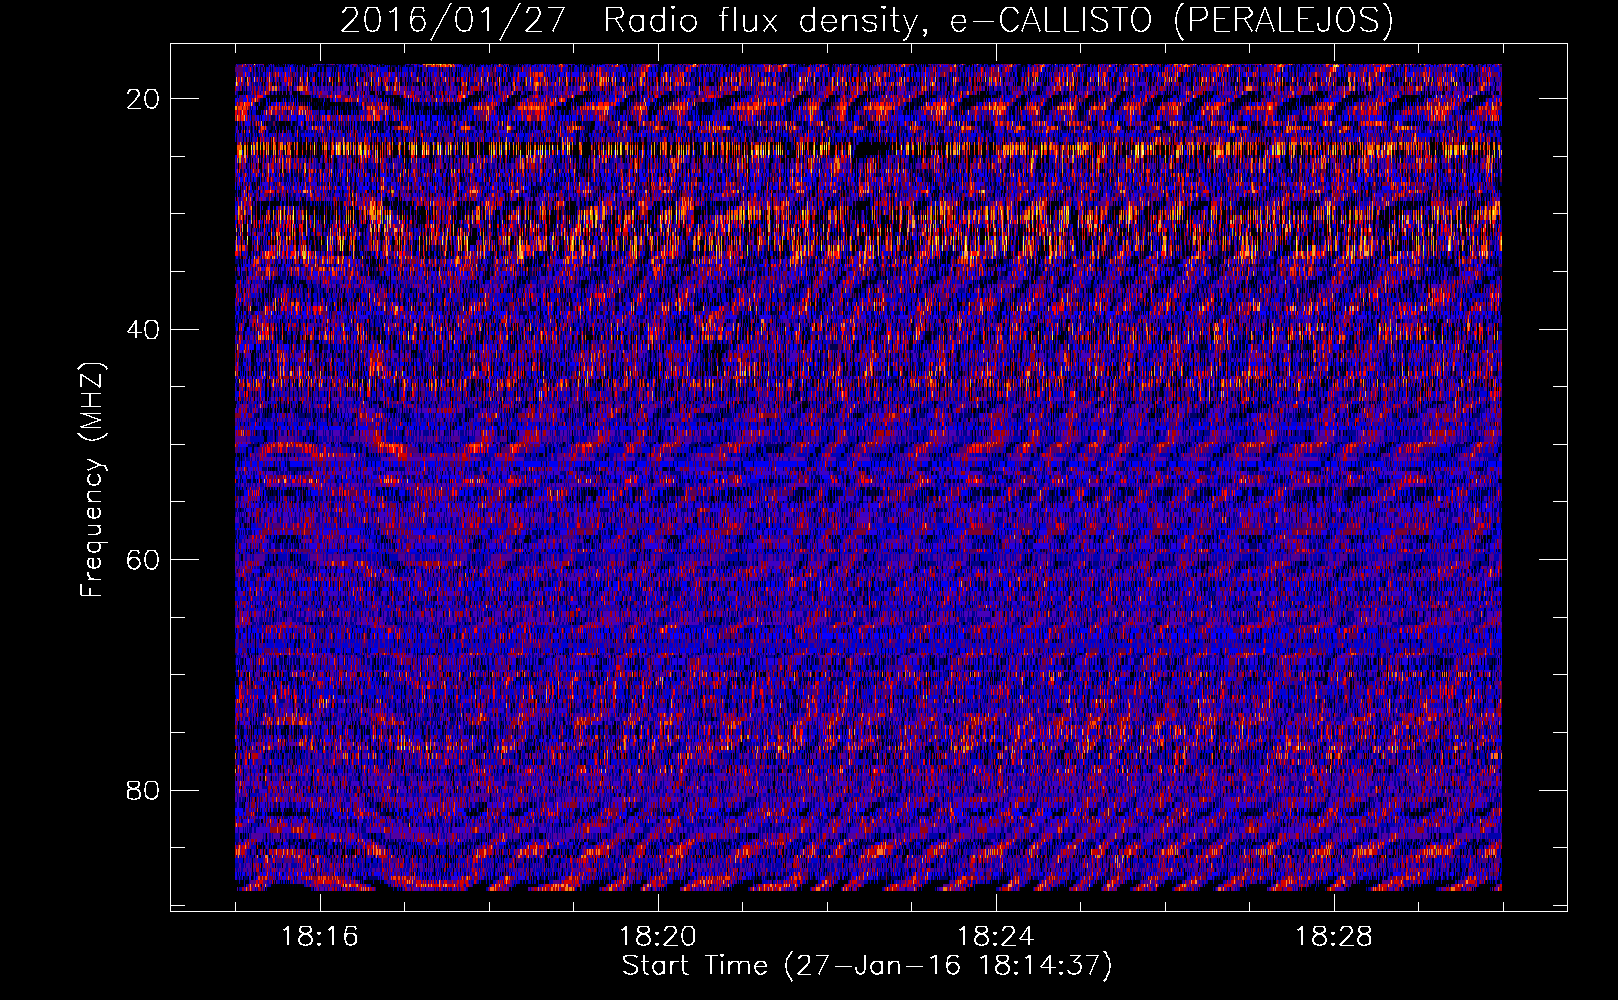The image size is (1618, 1000).
Task: Click the 18:16 time tick label
Action: click(x=320, y=937)
